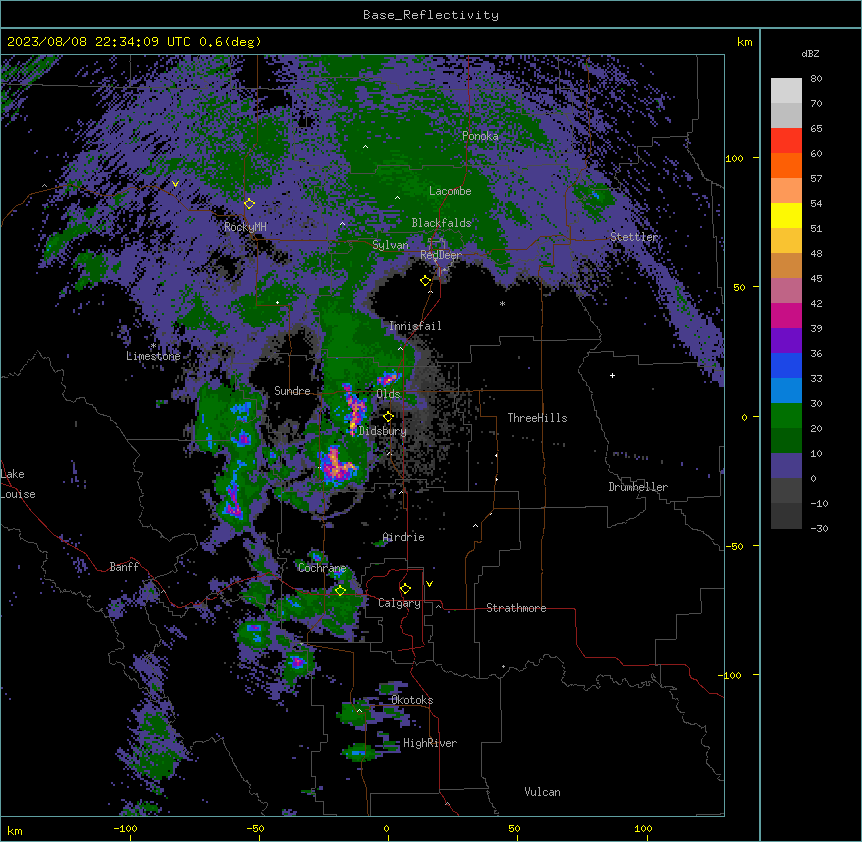Screen dimensions: 862x842
Task: Click the km label at top right
Action: coord(745,42)
